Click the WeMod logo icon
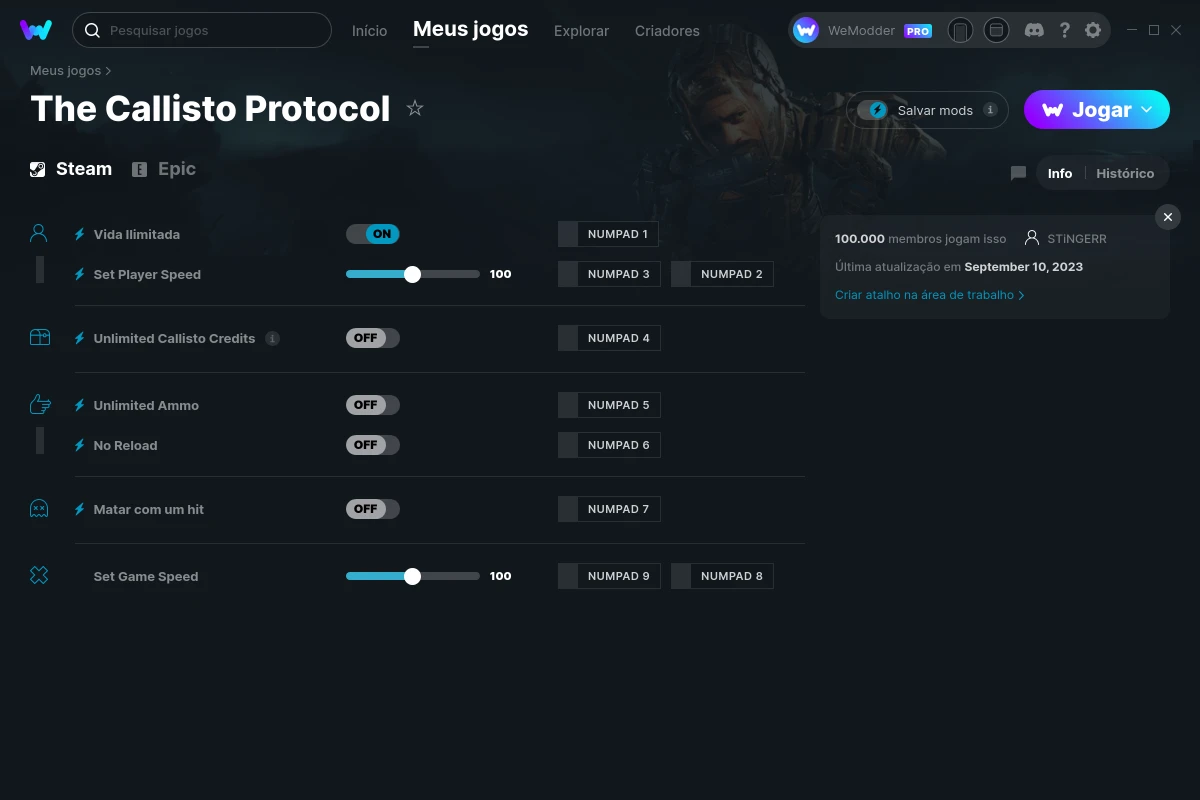 click(36, 30)
